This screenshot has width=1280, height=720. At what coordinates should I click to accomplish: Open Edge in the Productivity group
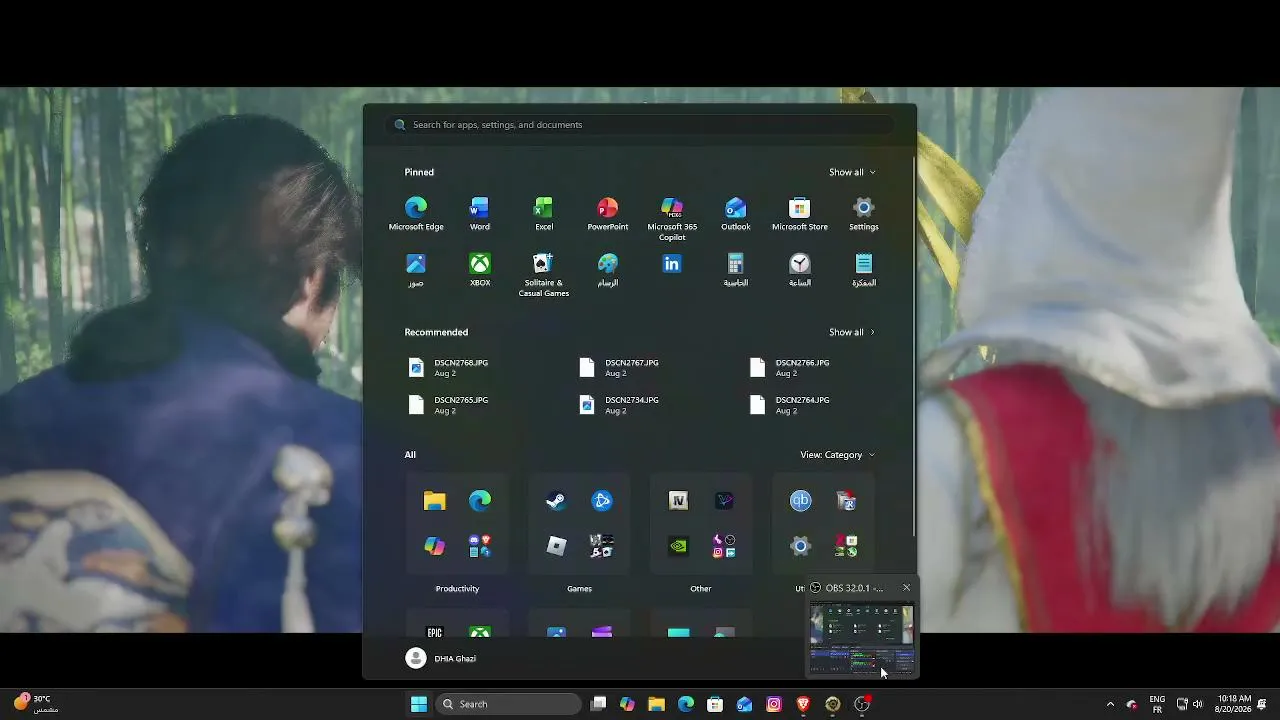pyautogui.click(x=480, y=501)
